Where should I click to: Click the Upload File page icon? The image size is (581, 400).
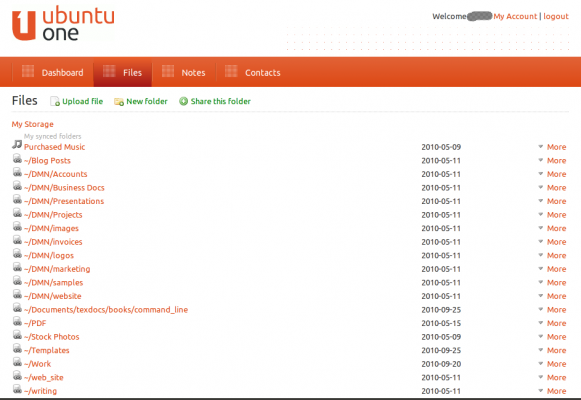point(55,101)
